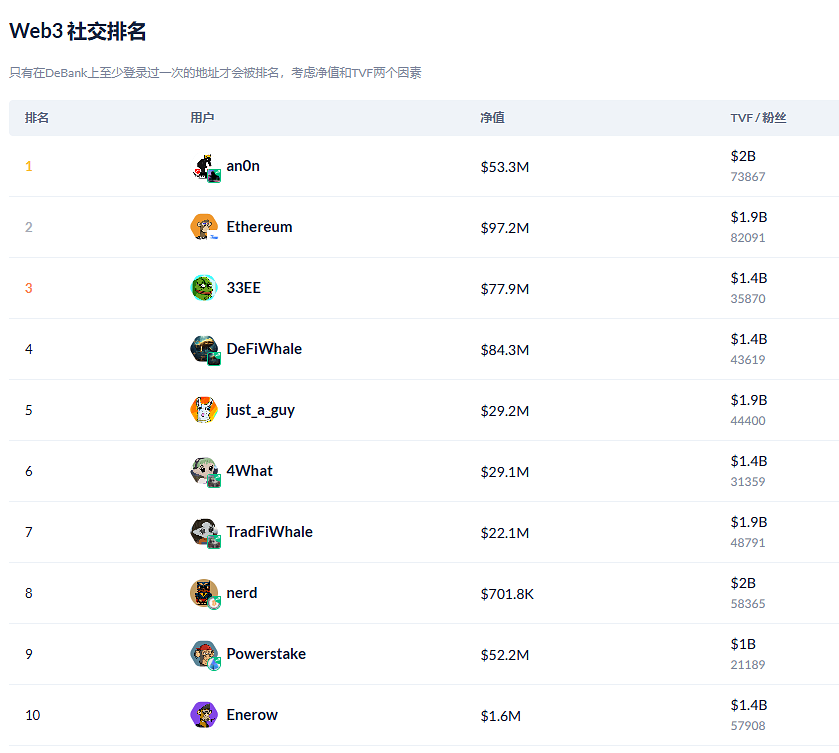Click nerd's profile avatar
The width and height of the screenshot is (839, 753).
(x=204, y=593)
